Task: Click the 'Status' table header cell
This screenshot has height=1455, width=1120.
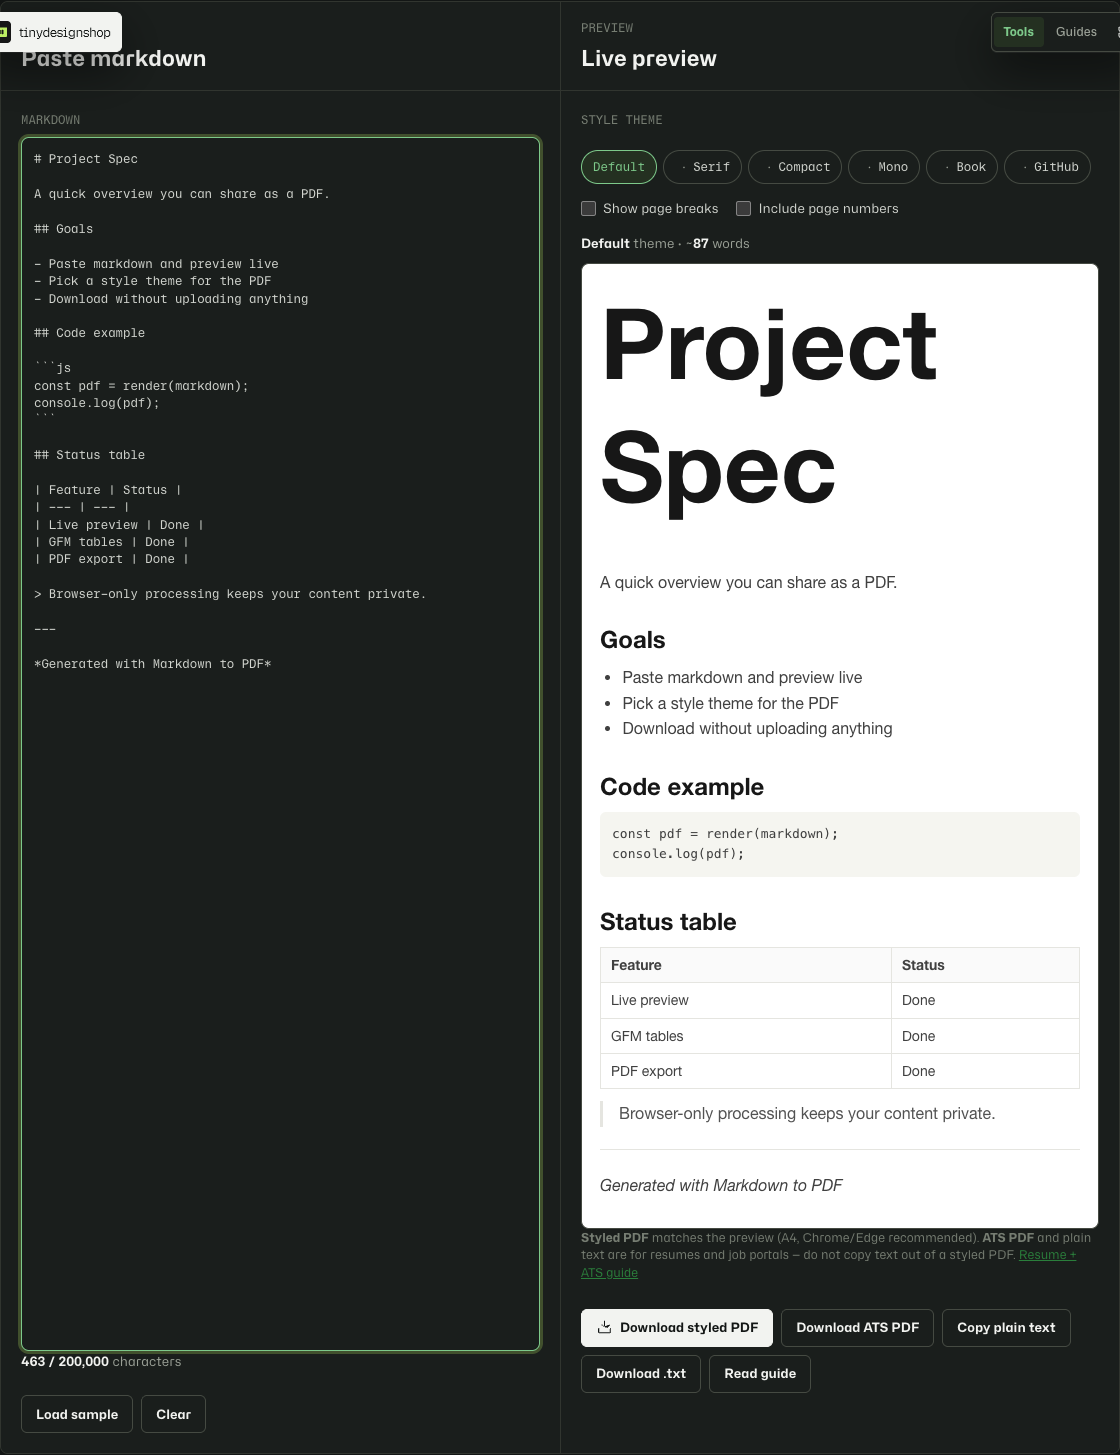Action: 985,965
